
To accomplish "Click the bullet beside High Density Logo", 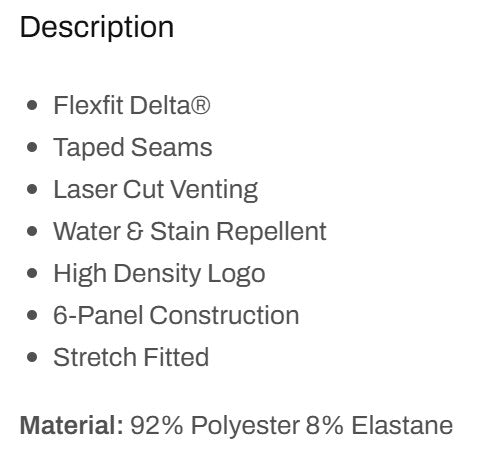I will (x=32, y=273).
